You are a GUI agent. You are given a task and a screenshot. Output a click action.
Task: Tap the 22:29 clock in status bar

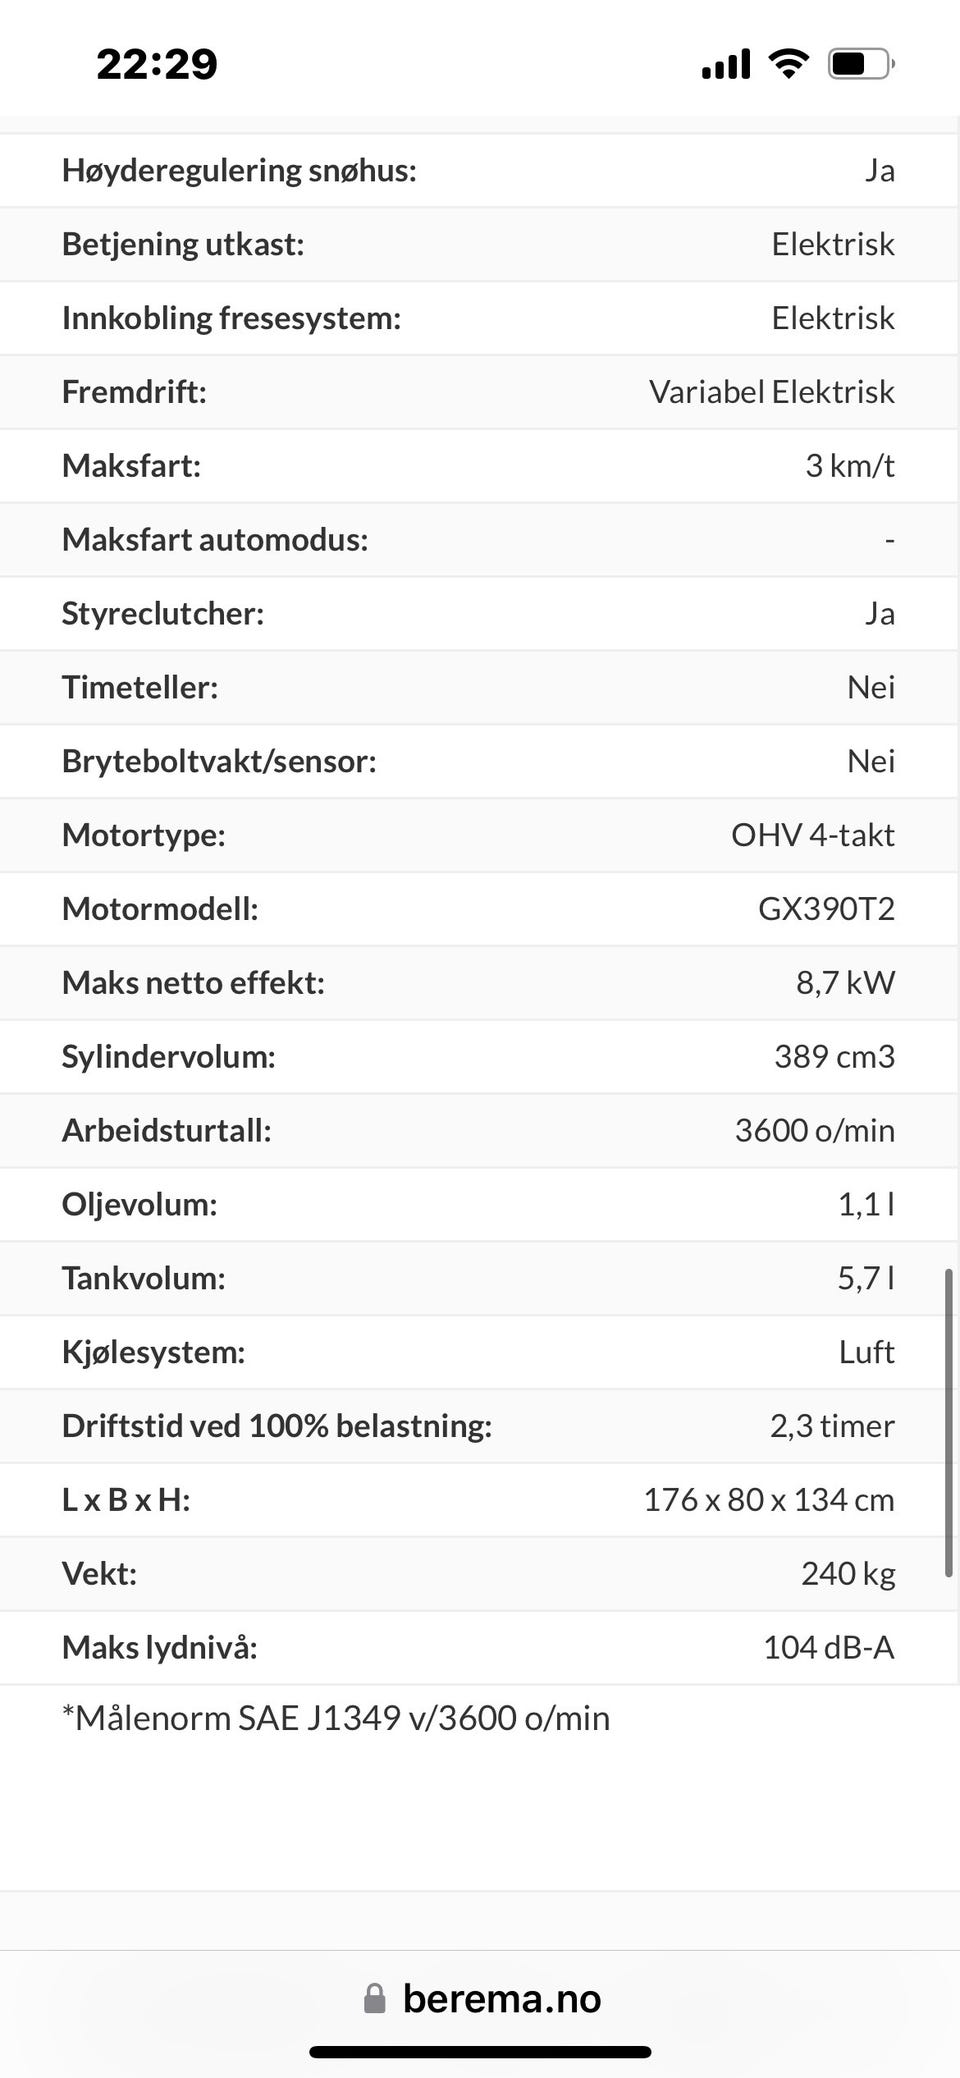[157, 65]
